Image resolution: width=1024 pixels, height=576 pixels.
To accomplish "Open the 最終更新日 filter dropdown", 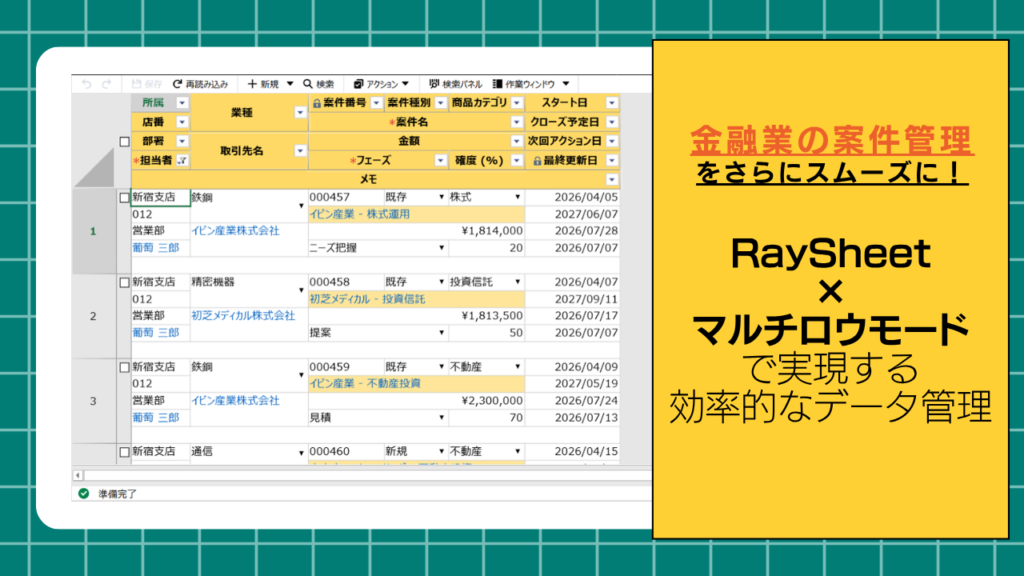I will click(612, 161).
